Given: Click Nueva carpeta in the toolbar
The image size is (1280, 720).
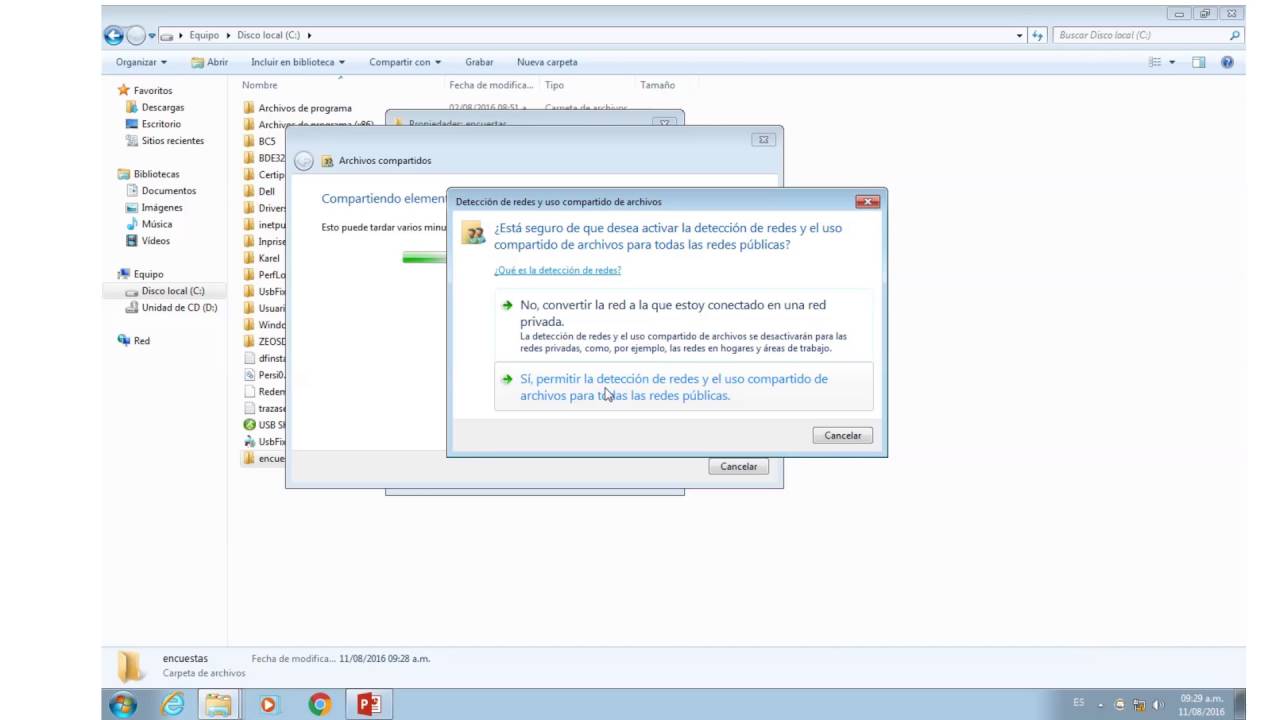Looking at the screenshot, I should 547,62.
